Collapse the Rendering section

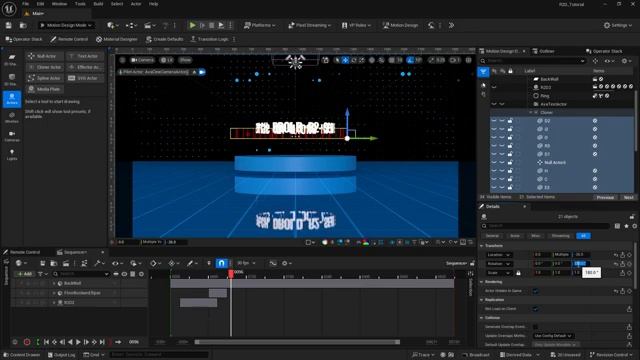(x=482, y=282)
